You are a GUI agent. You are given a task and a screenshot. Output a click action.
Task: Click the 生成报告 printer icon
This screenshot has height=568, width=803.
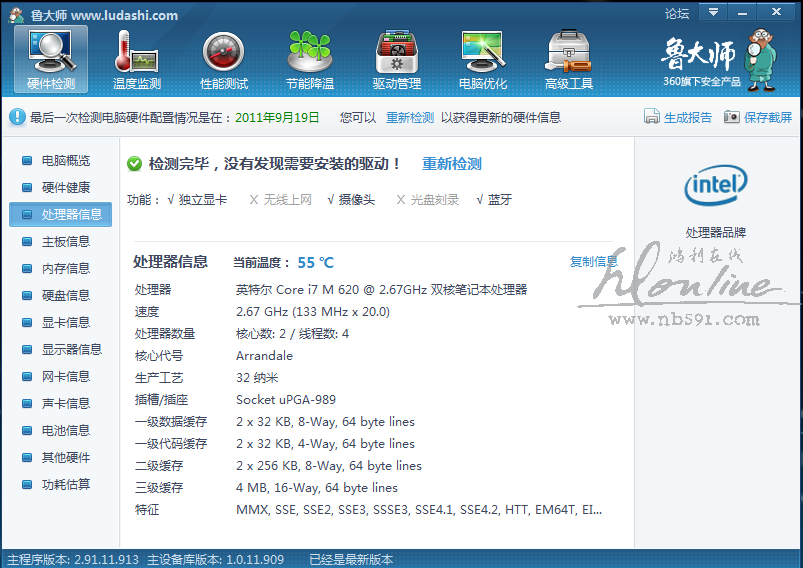point(651,117)
